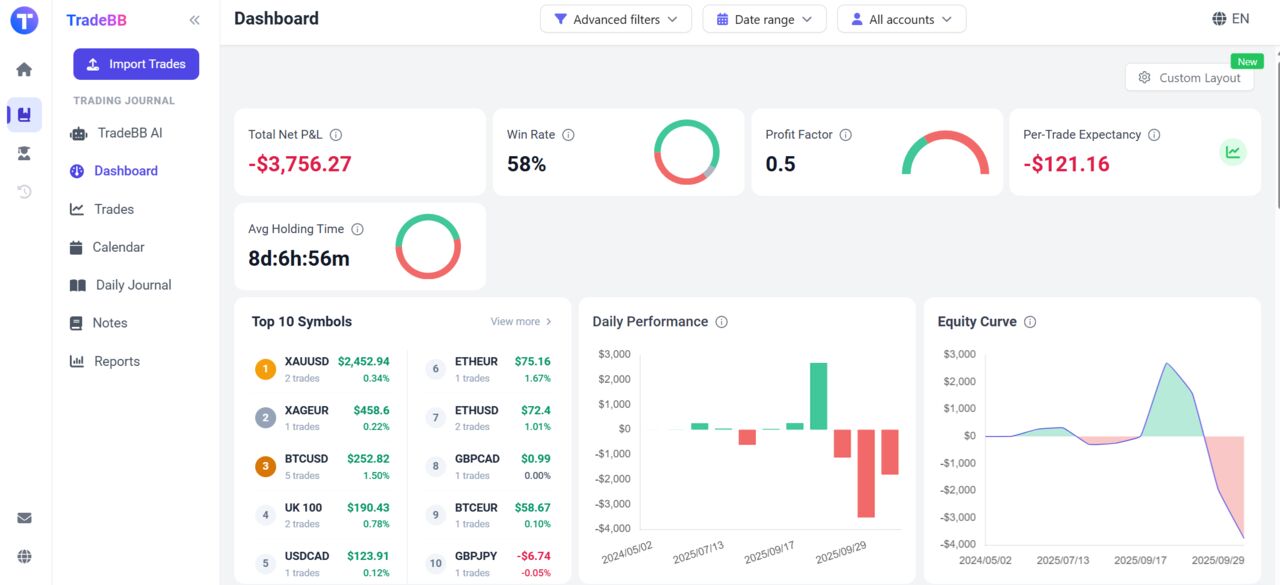The width and height of the screenshot is (1280, 585).
Task: Click View more in Top 10 Symbols
Action: click(521, 322)
